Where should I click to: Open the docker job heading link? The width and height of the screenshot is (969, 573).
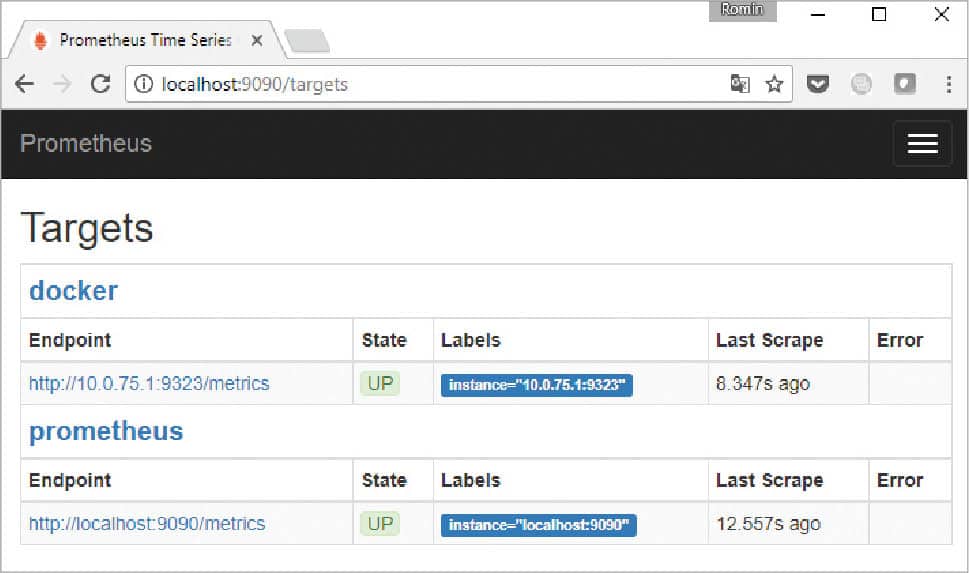73,291
